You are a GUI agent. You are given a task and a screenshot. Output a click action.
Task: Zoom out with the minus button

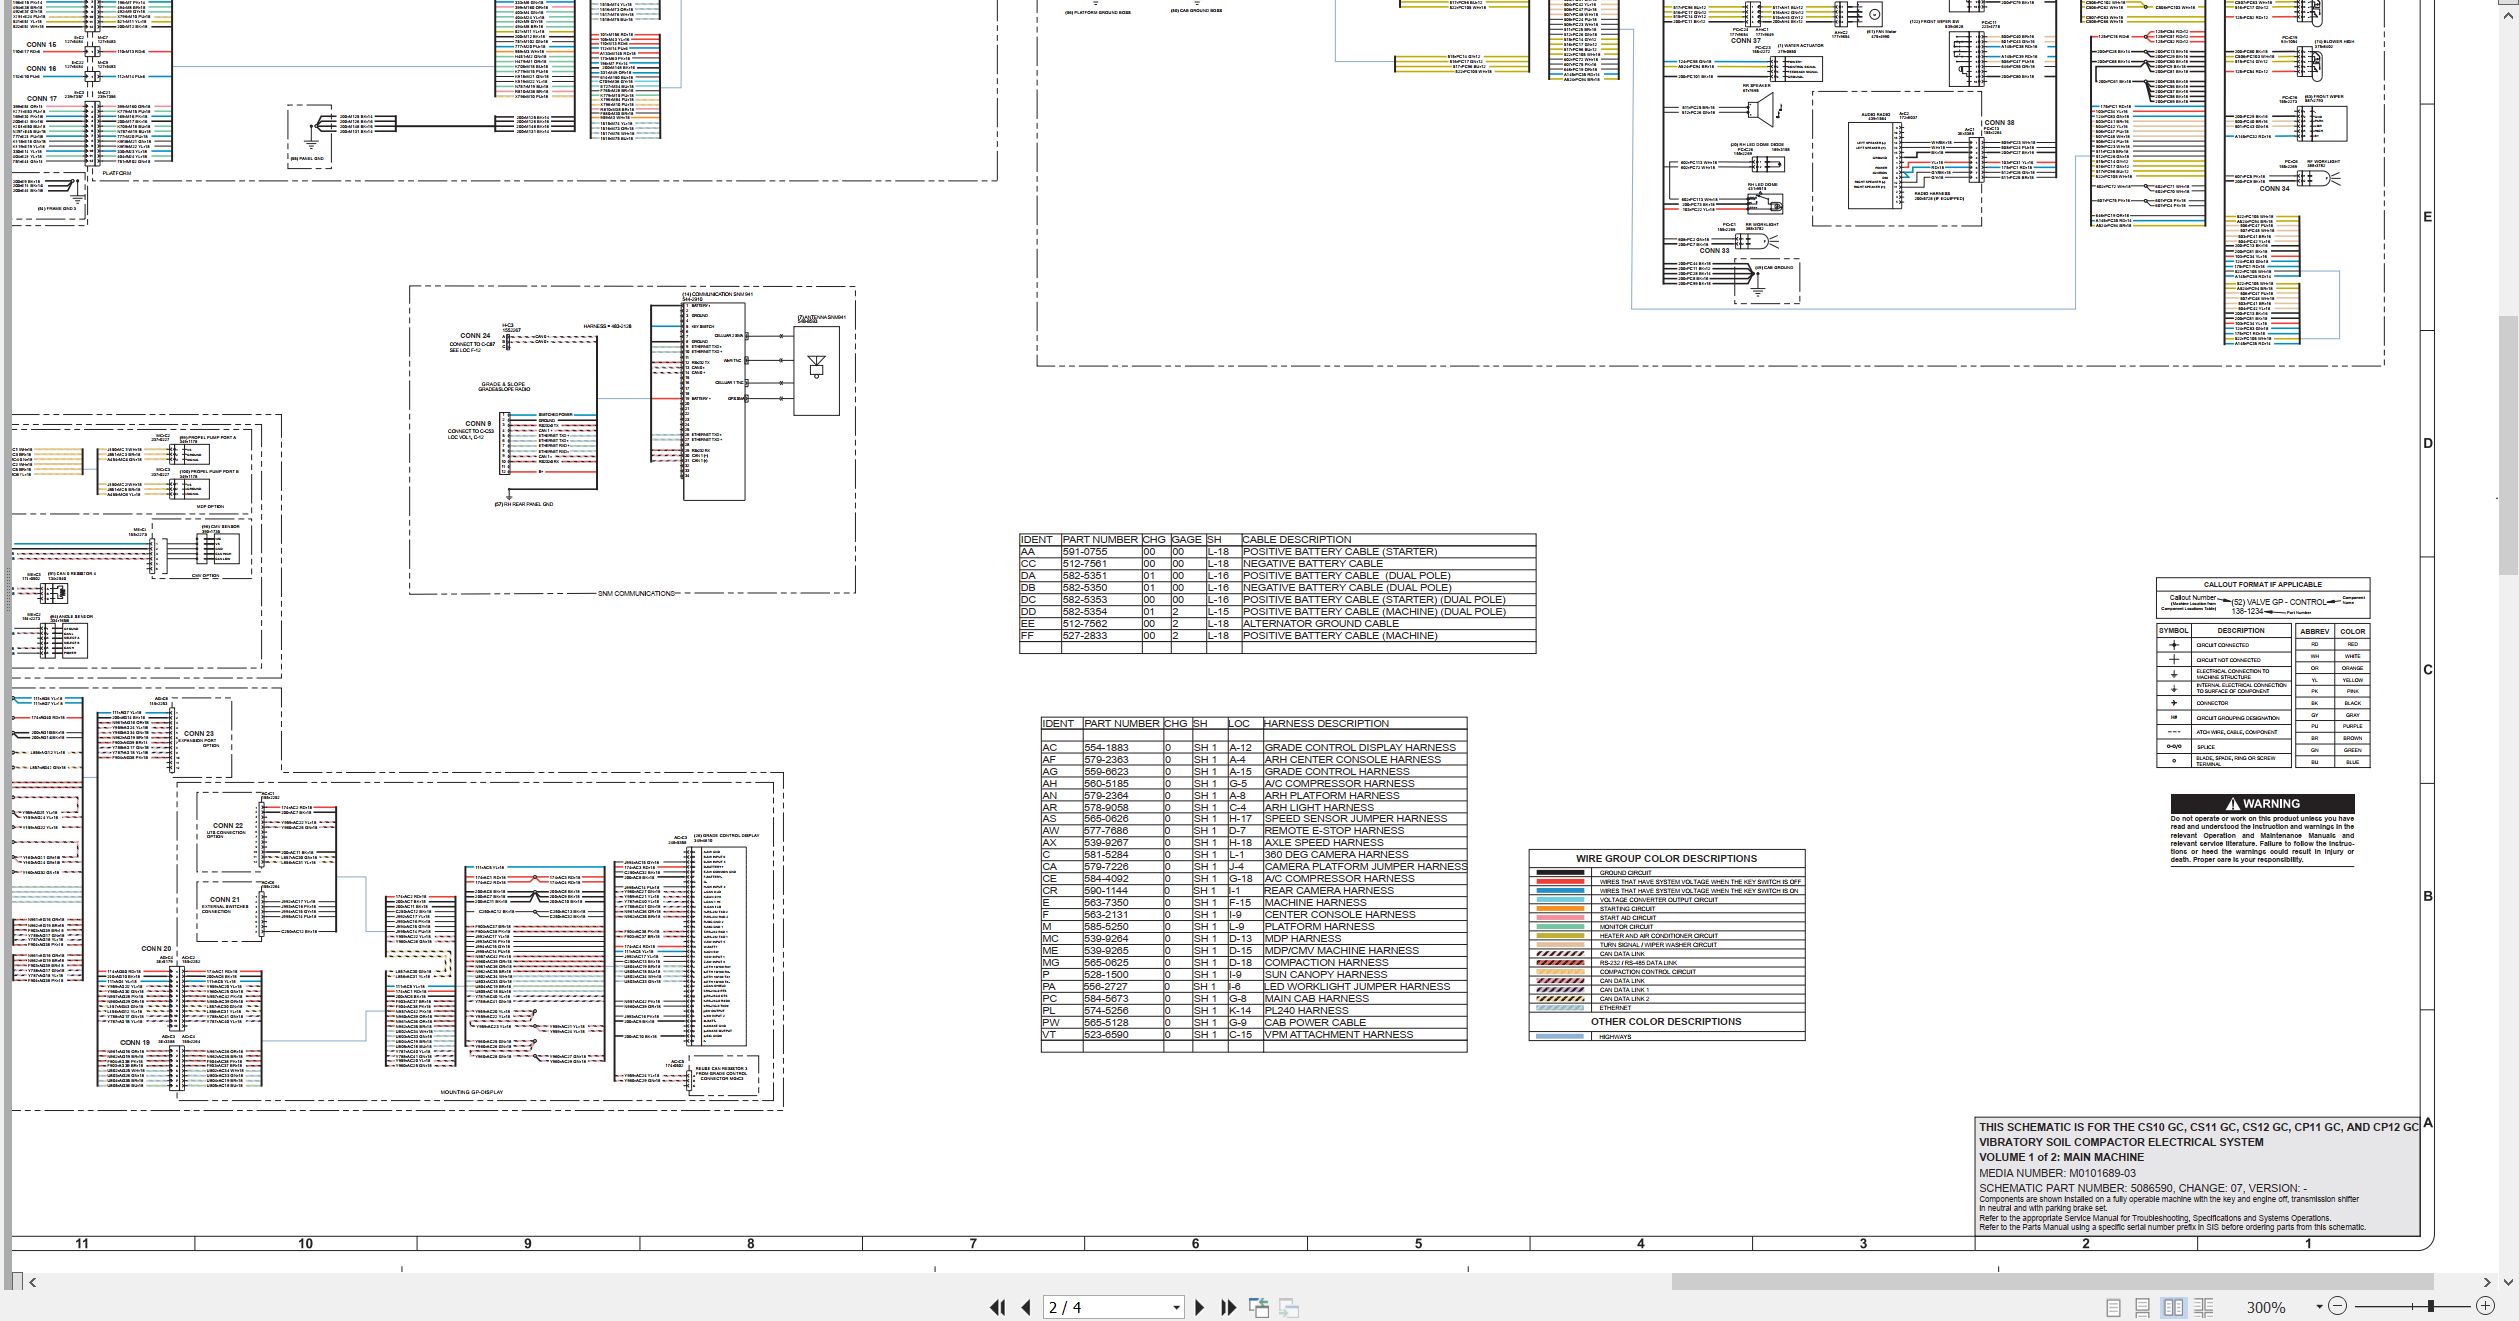2337,1306
